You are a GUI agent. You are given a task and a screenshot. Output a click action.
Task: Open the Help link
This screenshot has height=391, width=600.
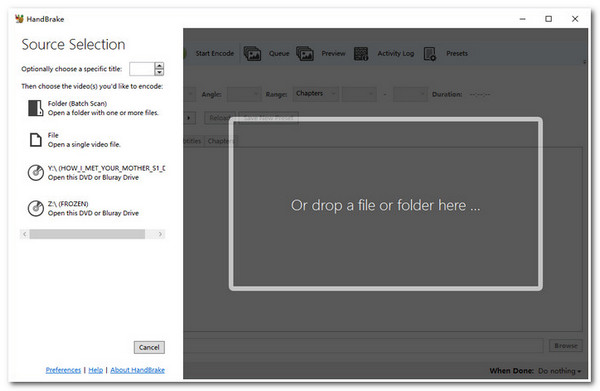(96, 370)
